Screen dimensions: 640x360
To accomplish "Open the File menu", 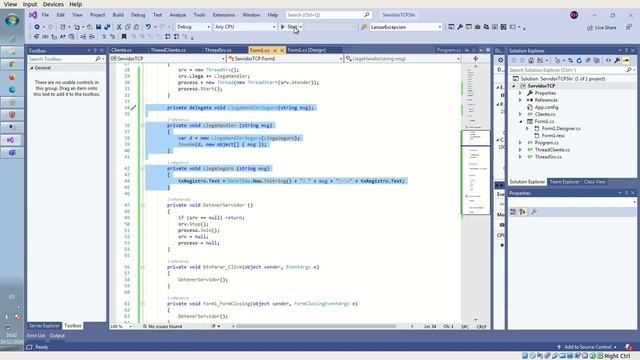I will [45, 15].
